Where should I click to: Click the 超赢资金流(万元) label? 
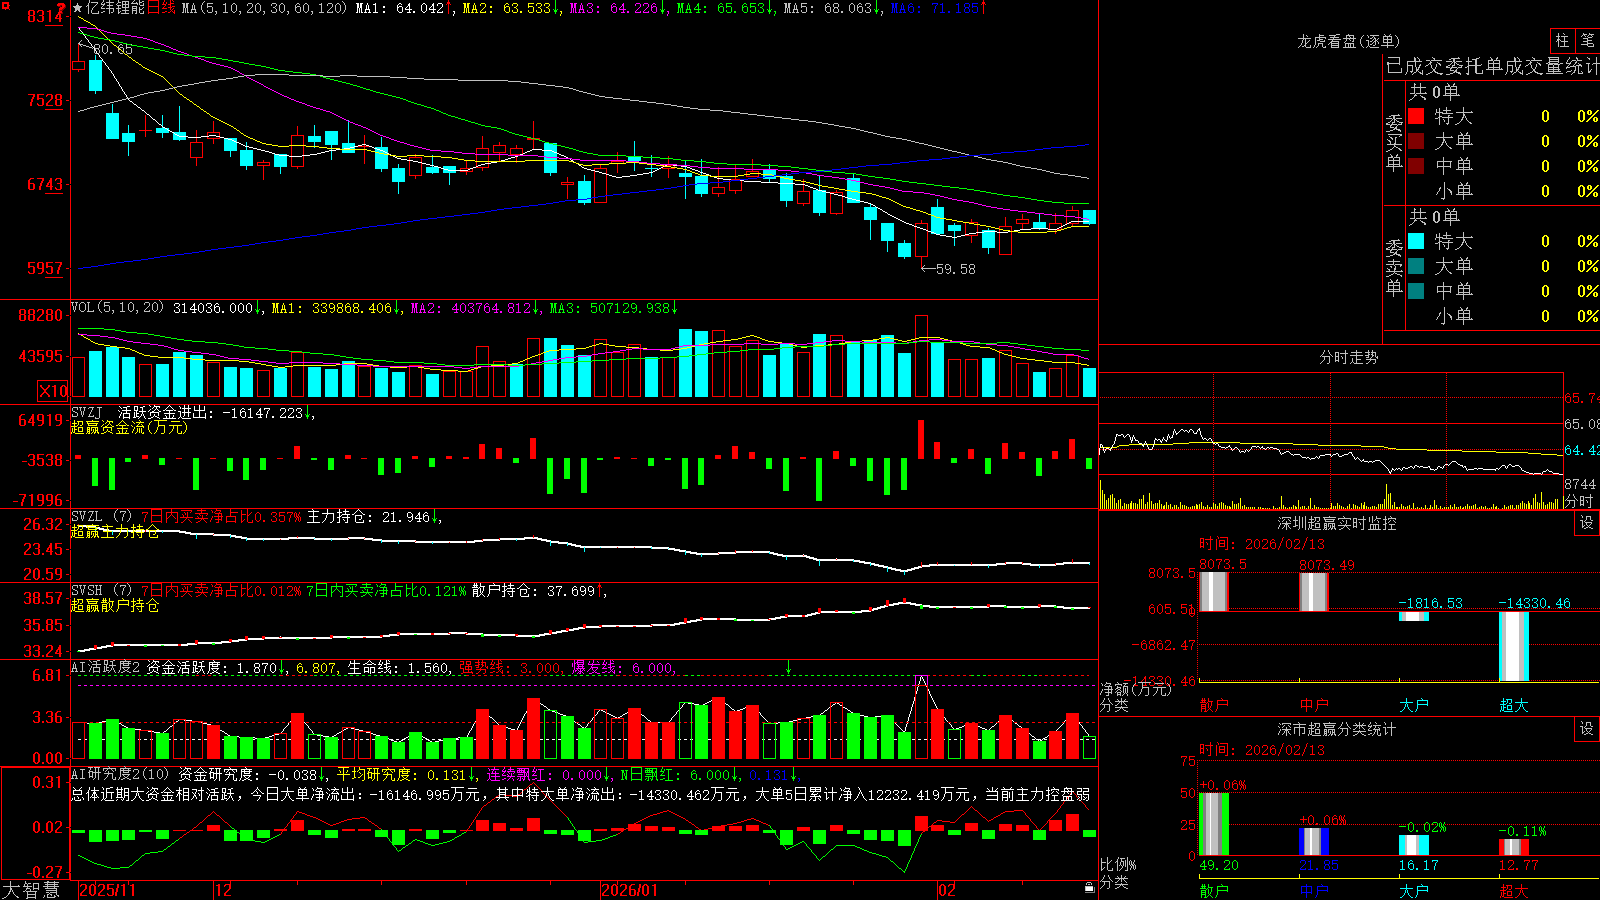coord(129,427)
